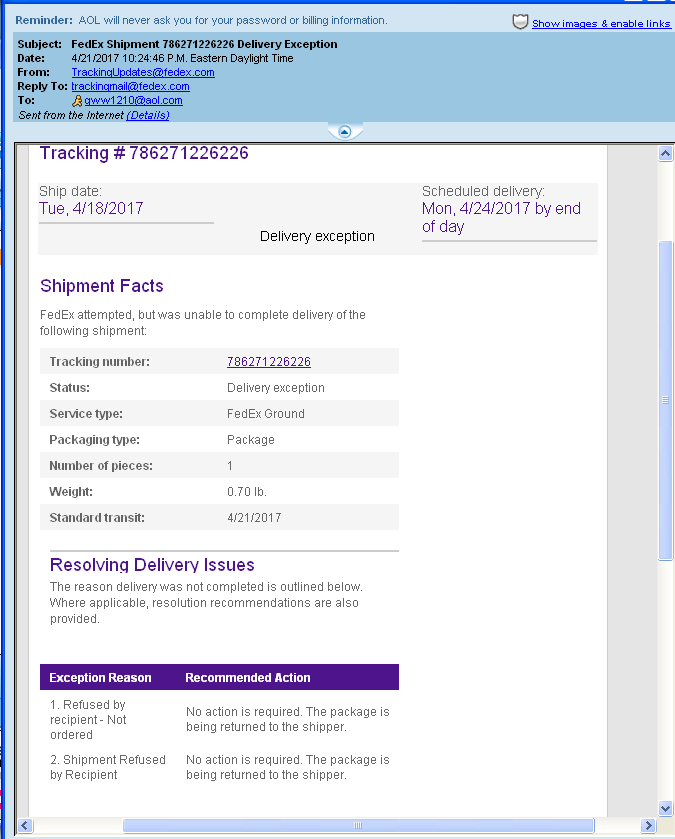
Task: Click the Recommended Action column header
Action: tap(248, 677)
